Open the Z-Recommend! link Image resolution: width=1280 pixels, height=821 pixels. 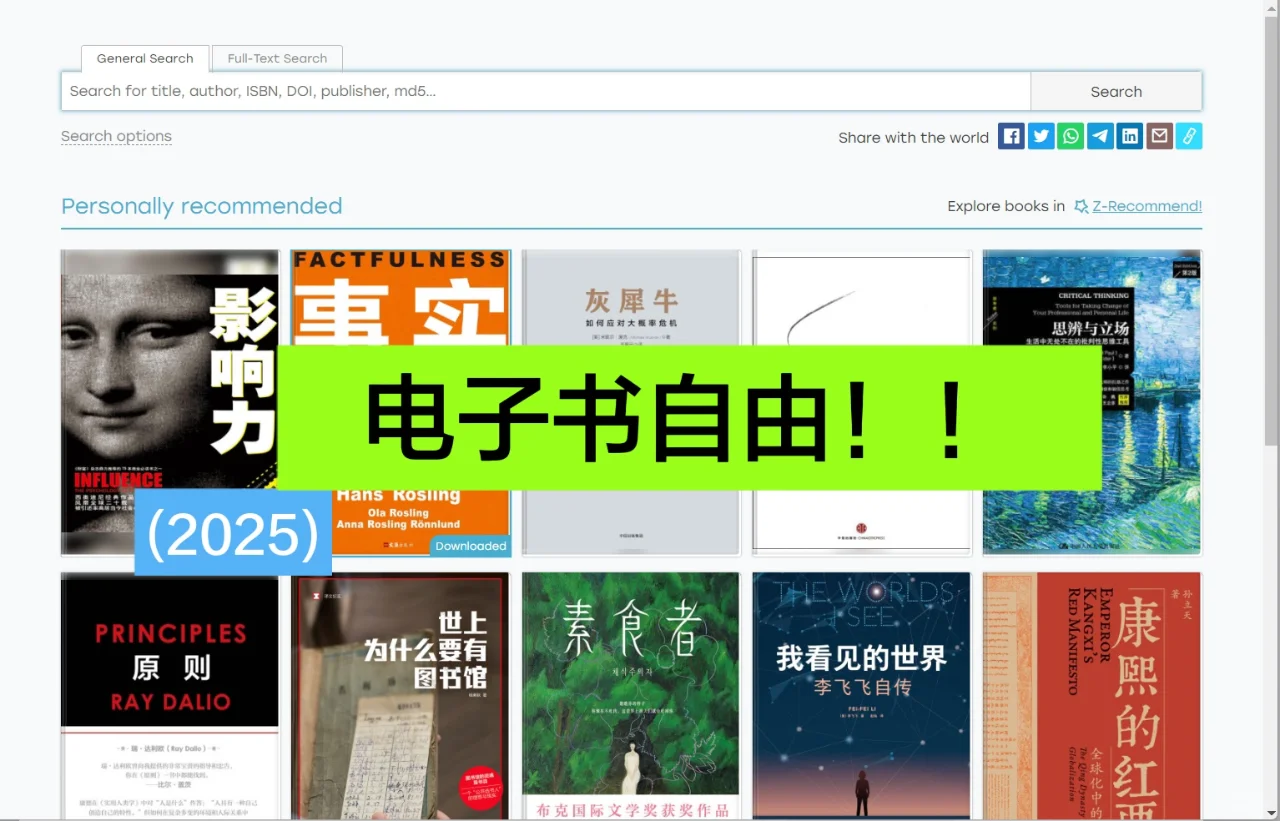click(x=1147, y=206)
